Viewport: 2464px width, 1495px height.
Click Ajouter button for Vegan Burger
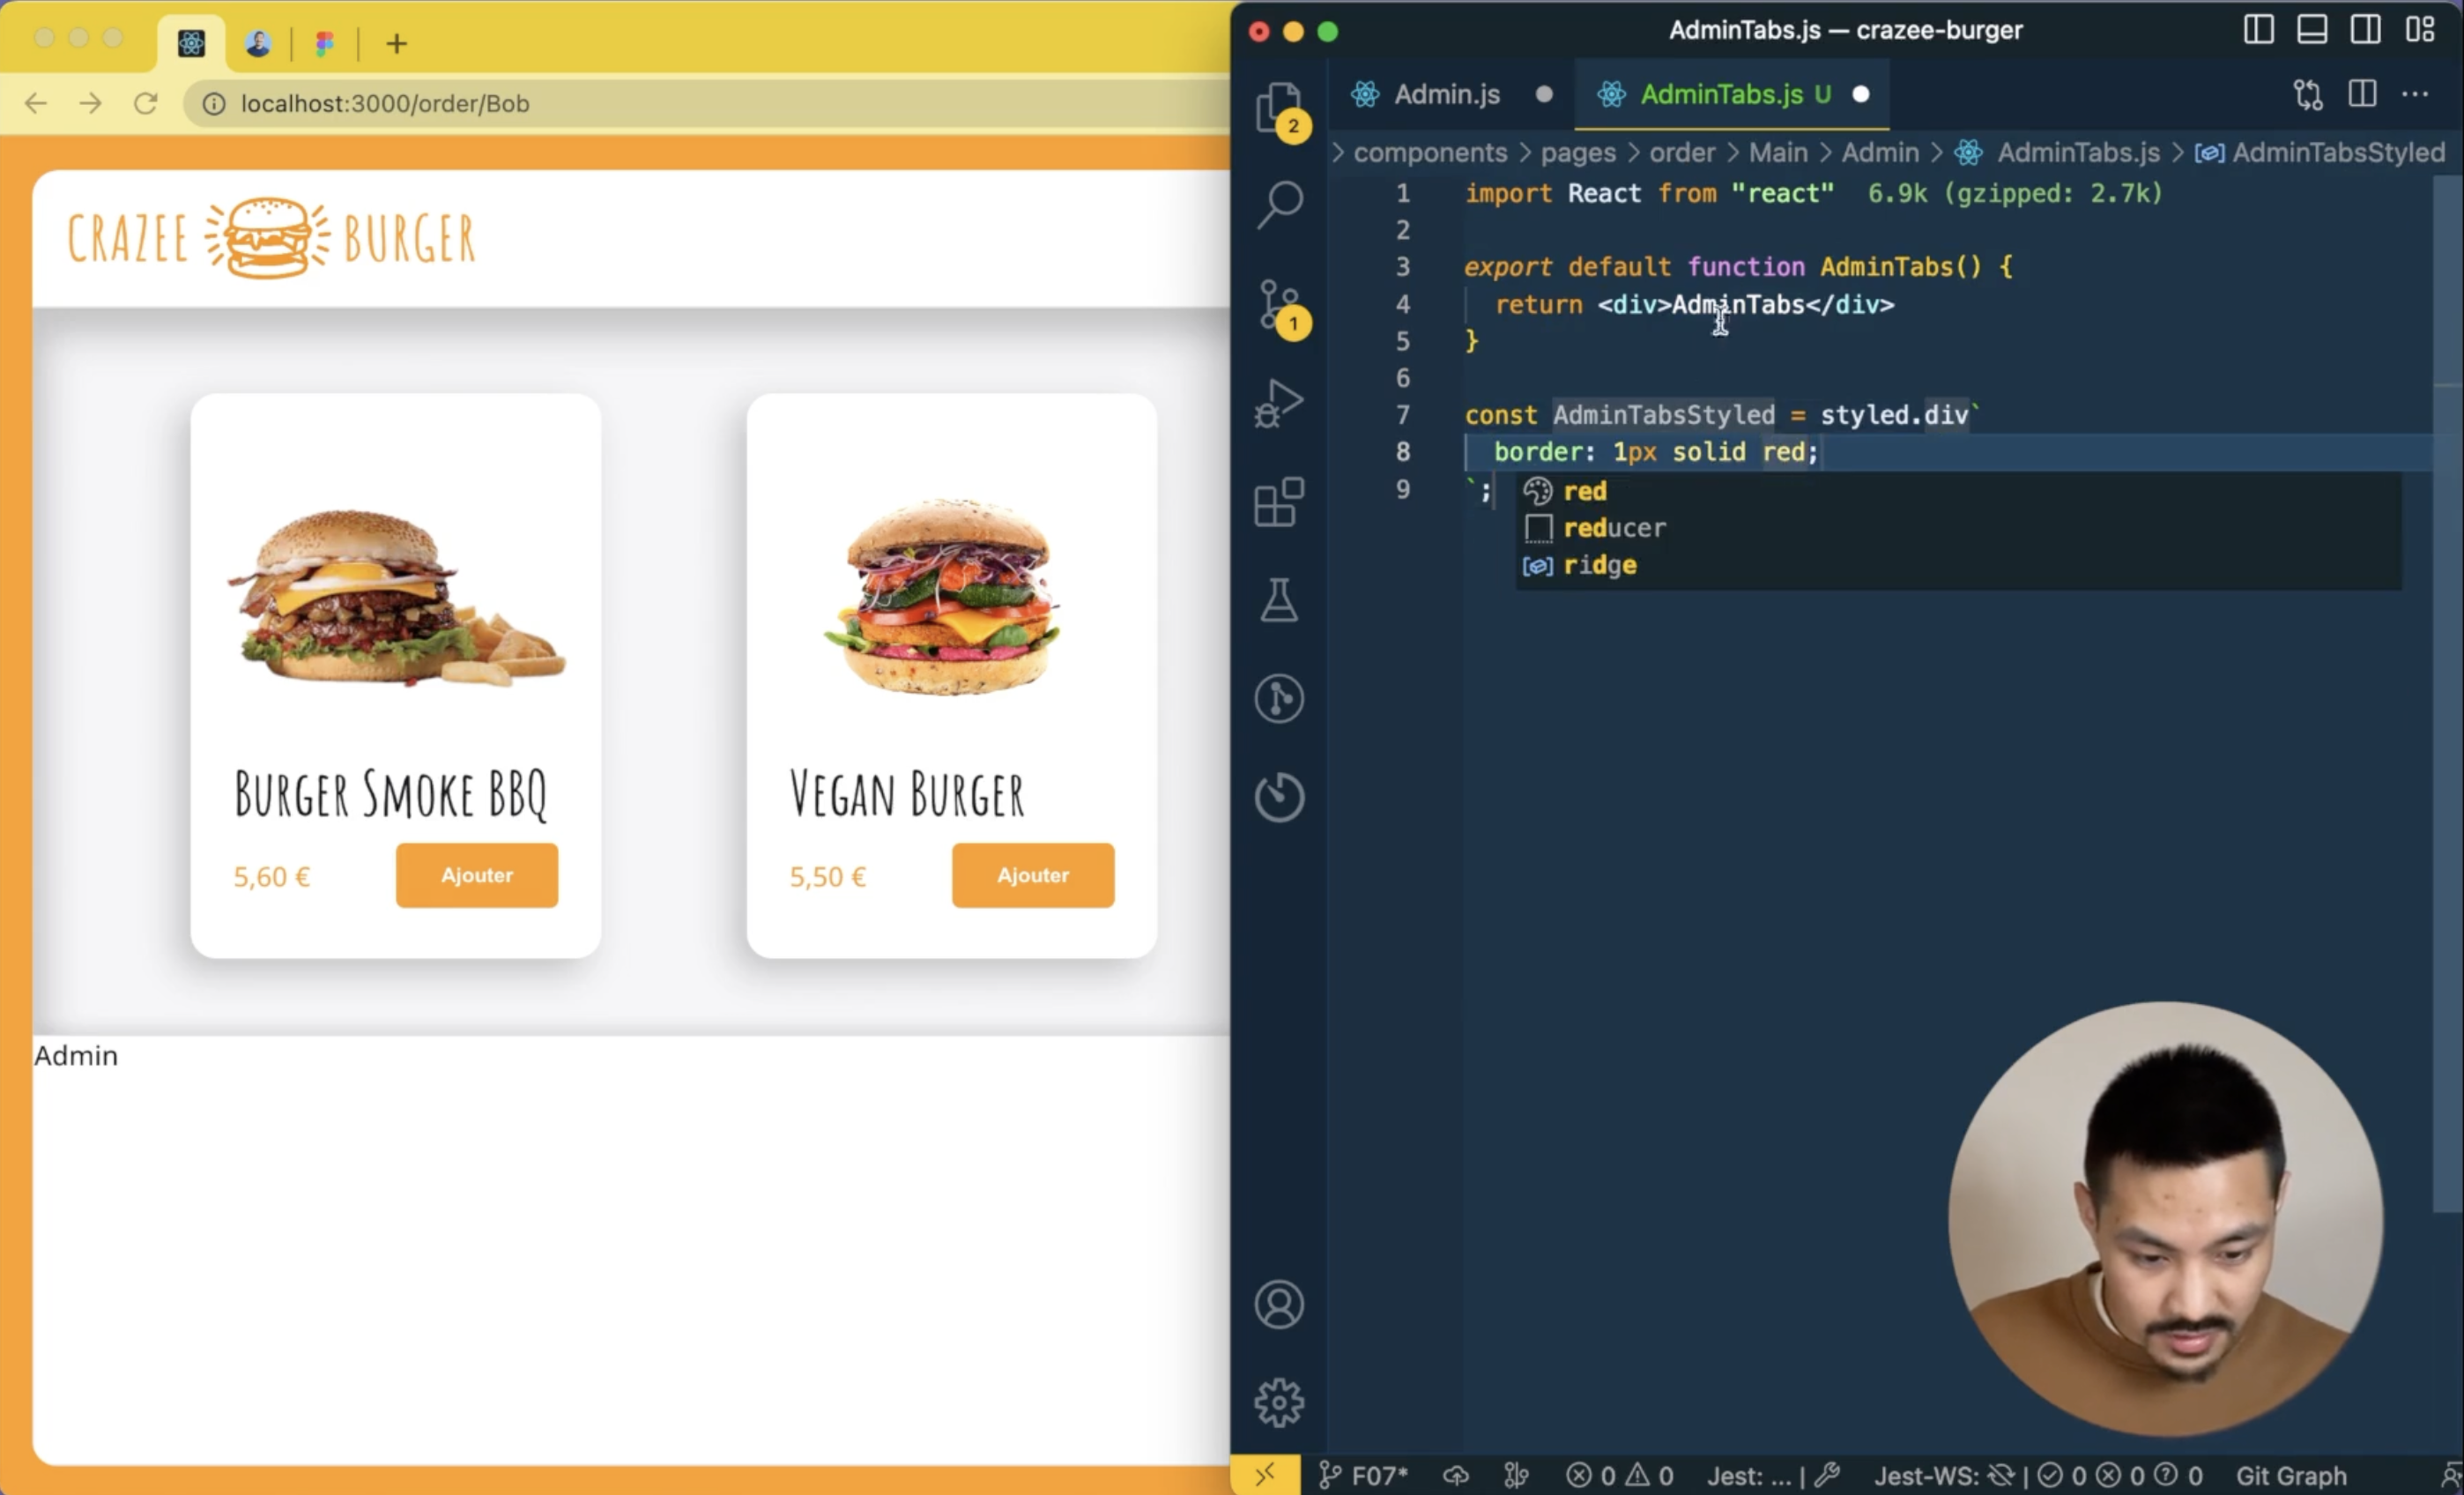click(x=1032, y=875)
